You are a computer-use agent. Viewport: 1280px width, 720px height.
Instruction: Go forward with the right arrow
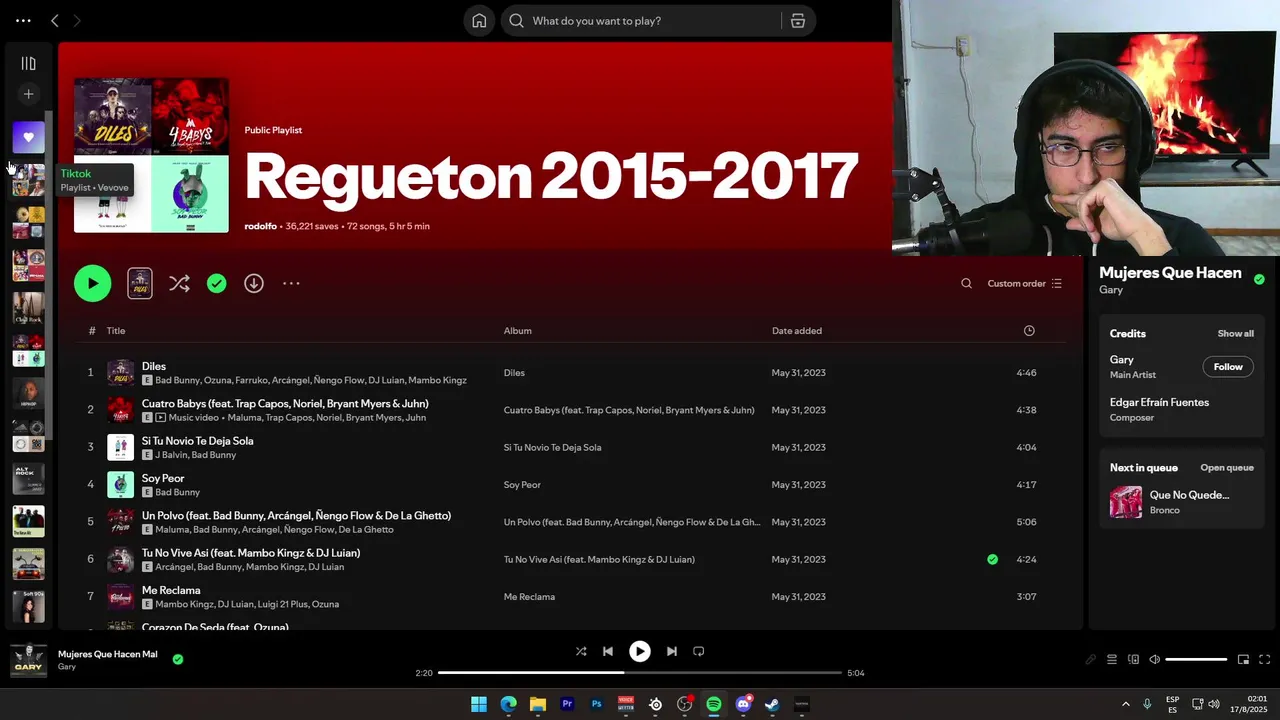pyautogui.click(x=77, y=20)
